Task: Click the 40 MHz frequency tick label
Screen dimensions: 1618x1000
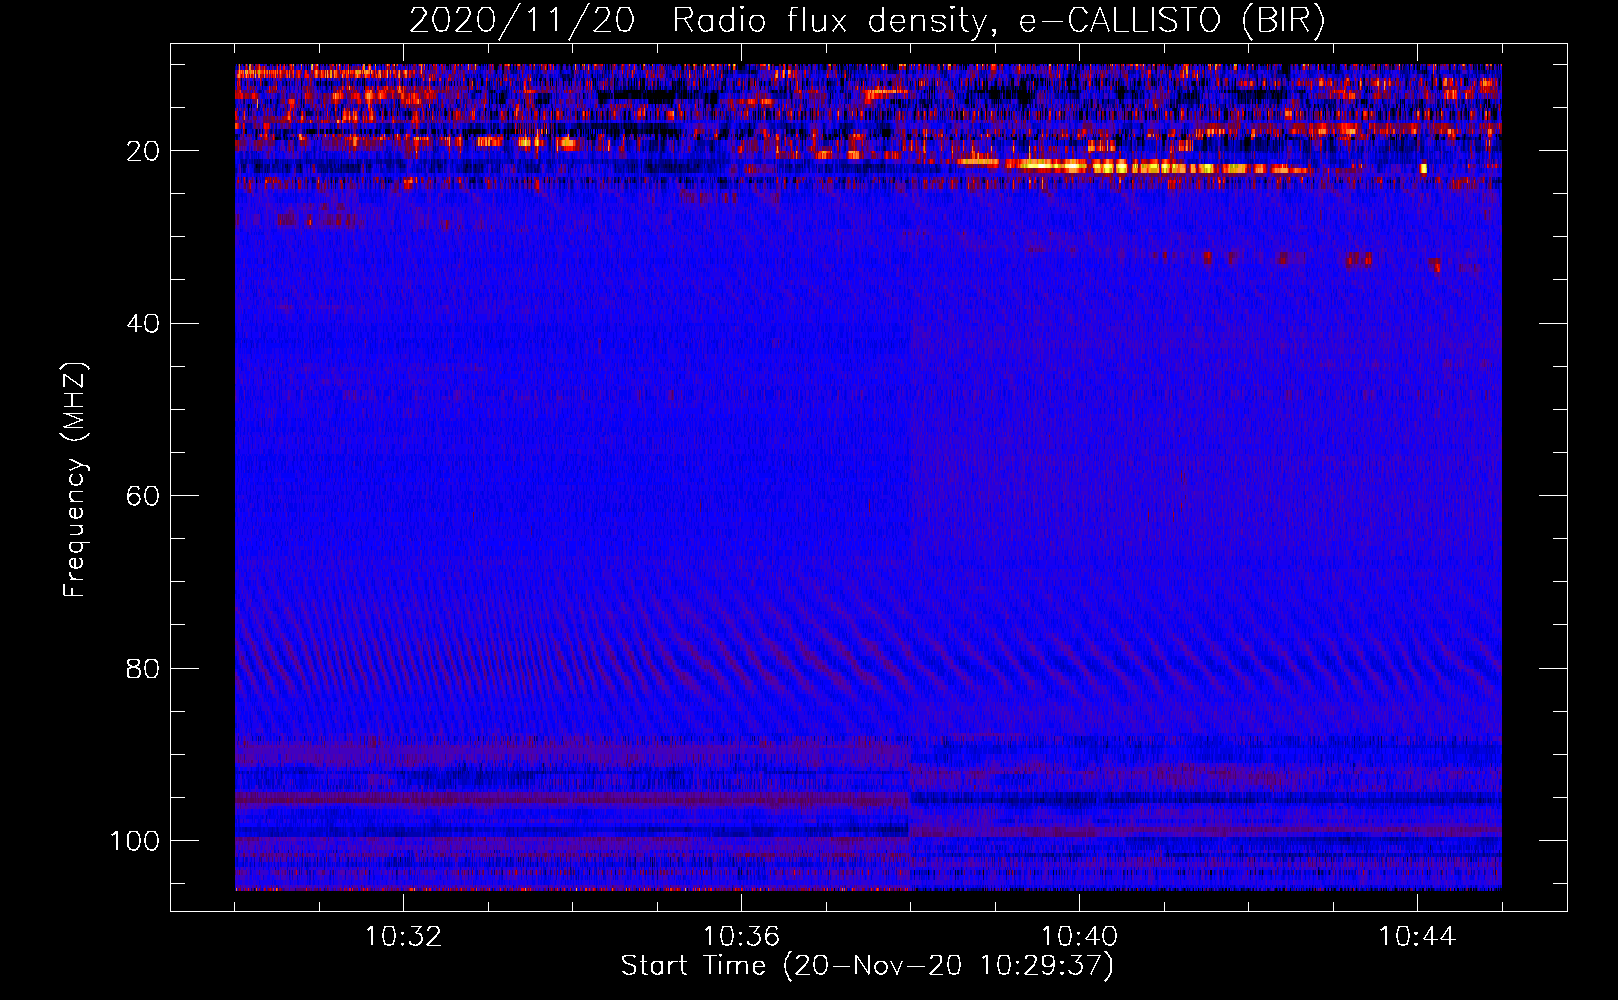Action: (144, 324)
